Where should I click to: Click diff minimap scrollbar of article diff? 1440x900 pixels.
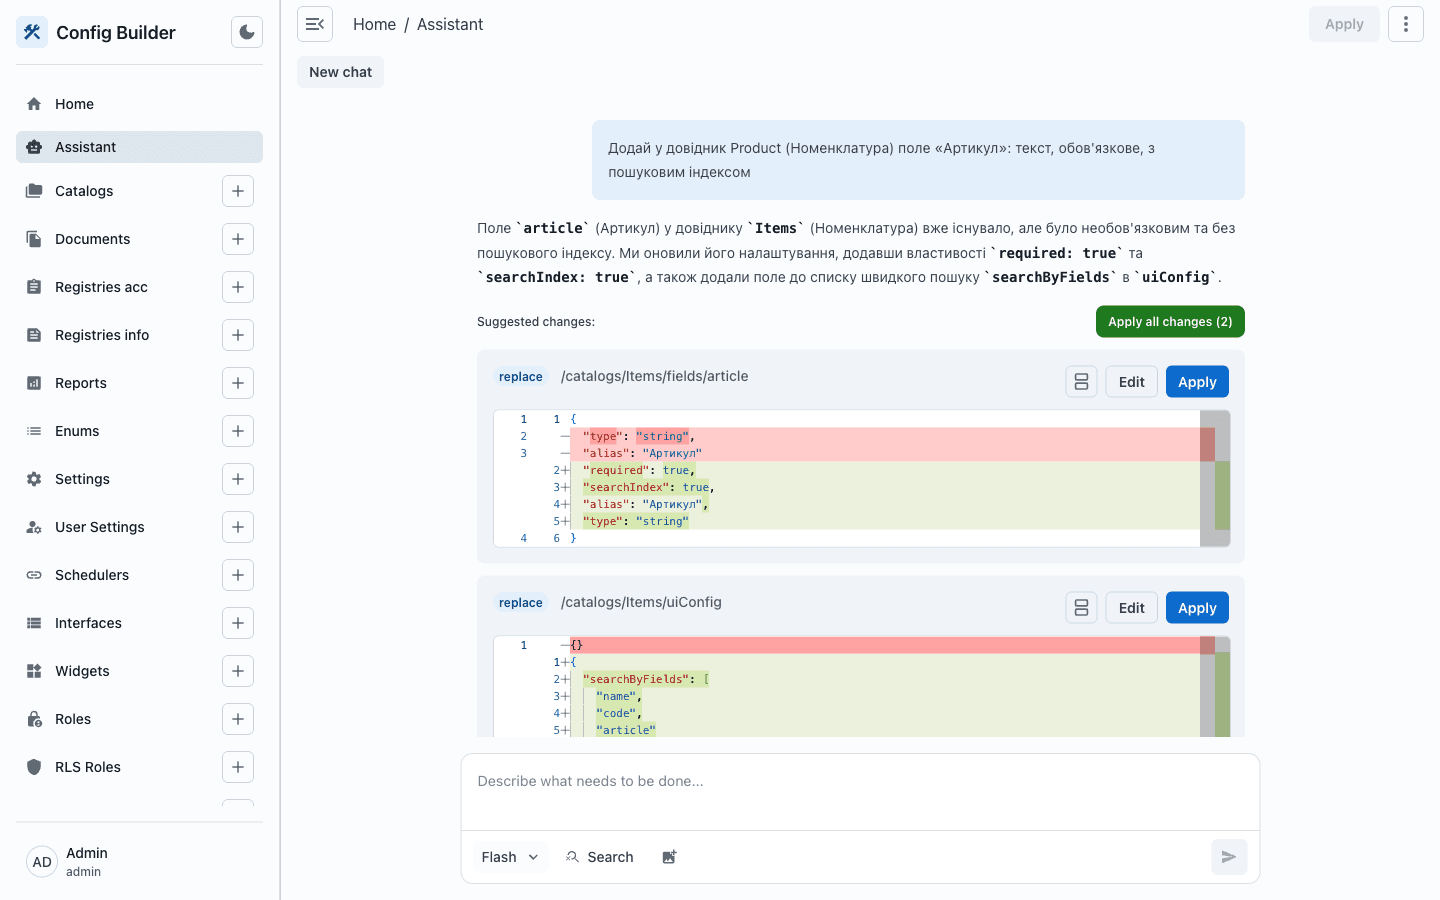pos(1215,478)
